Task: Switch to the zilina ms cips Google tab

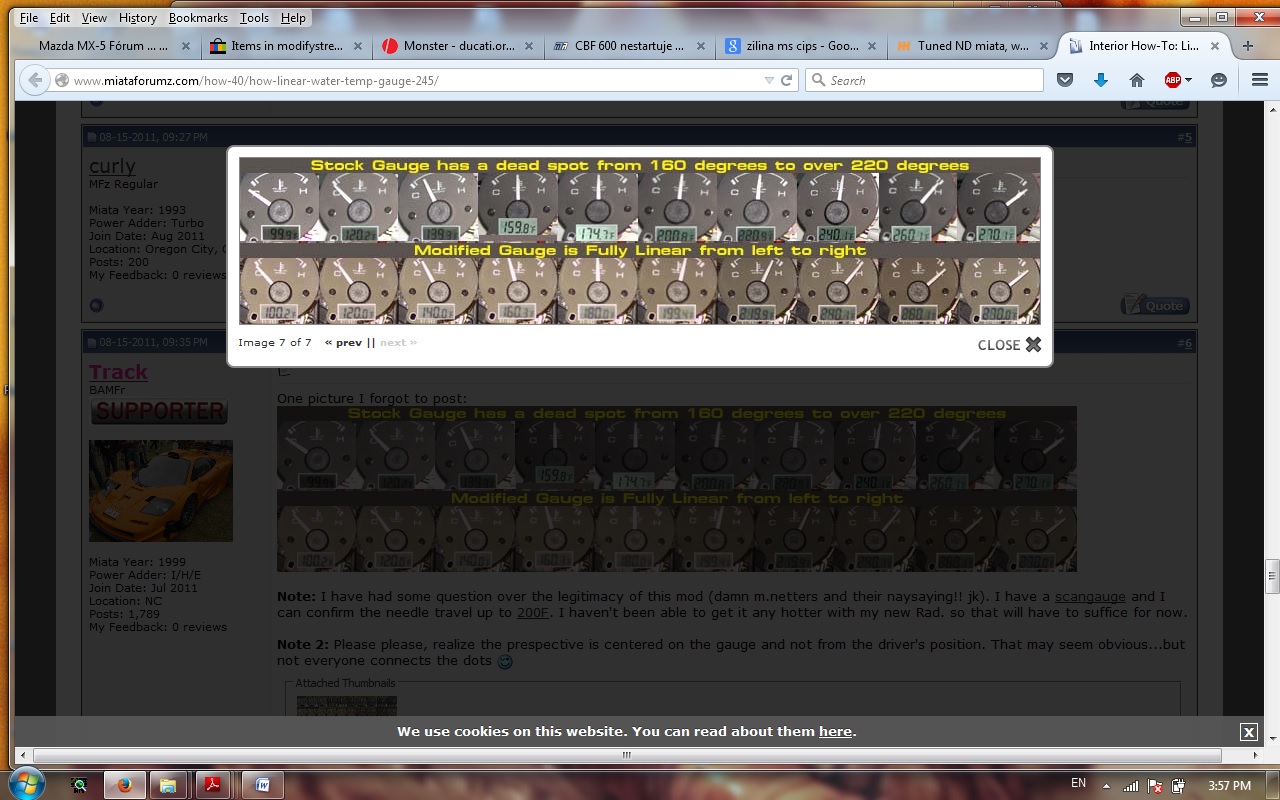Action: point(801,46)
